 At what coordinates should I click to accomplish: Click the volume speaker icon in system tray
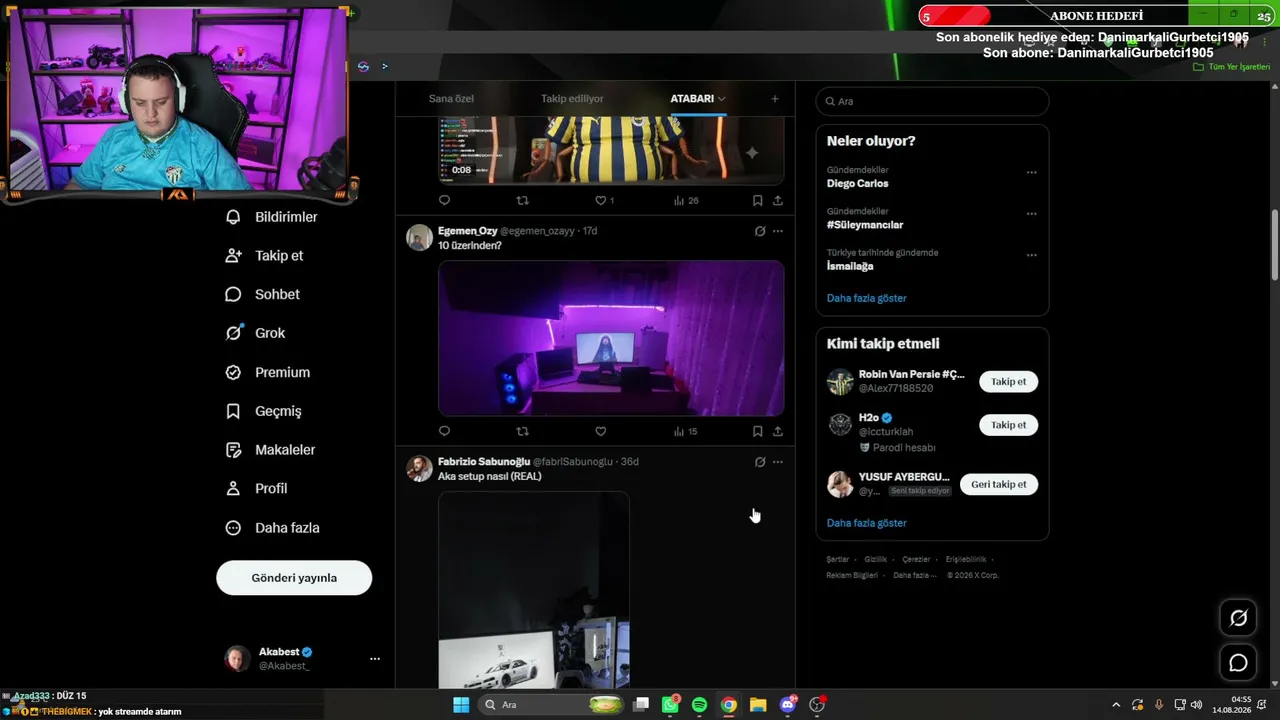click(1196, 705)
